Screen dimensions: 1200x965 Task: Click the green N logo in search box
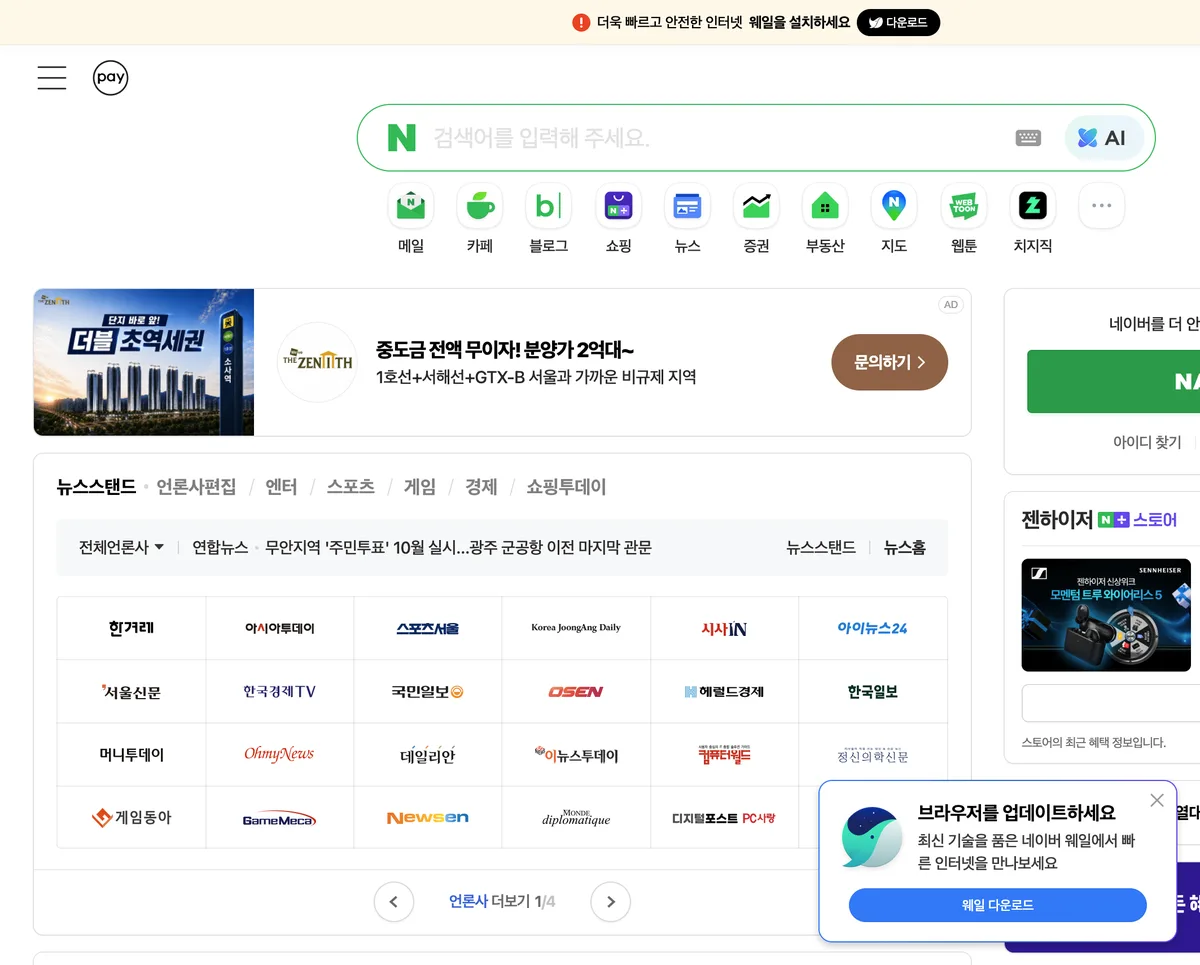401,138
